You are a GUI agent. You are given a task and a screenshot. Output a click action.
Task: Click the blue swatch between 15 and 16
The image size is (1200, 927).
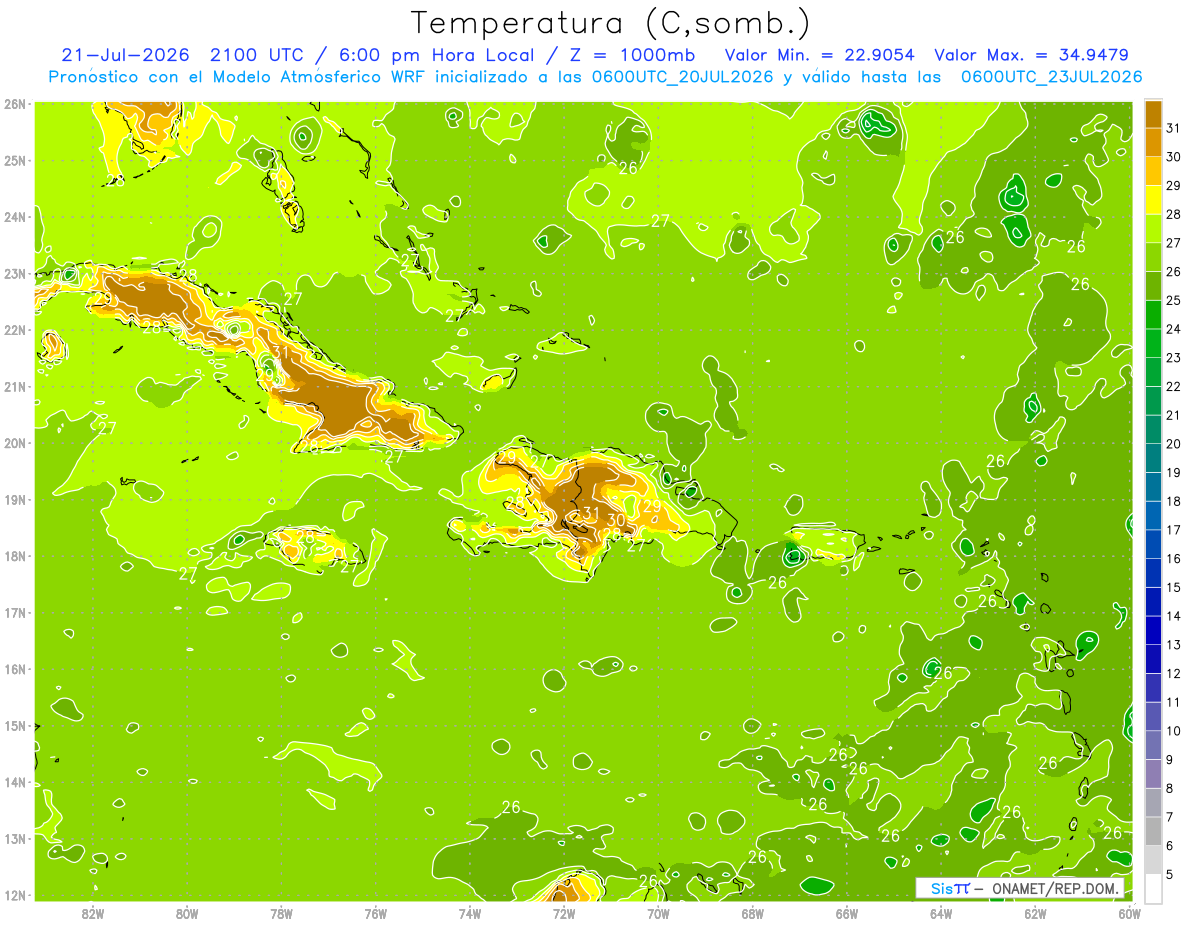[x=1153, y=573]
